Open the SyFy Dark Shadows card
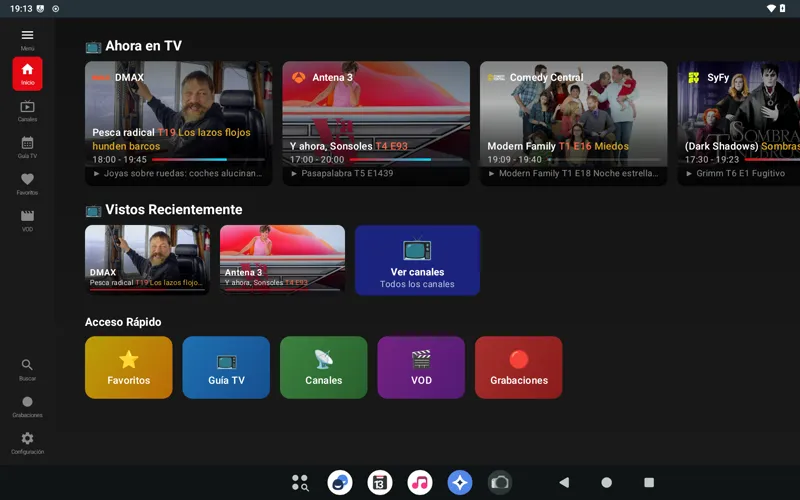This screenshot has height=500, width=800. pos(738,123)
